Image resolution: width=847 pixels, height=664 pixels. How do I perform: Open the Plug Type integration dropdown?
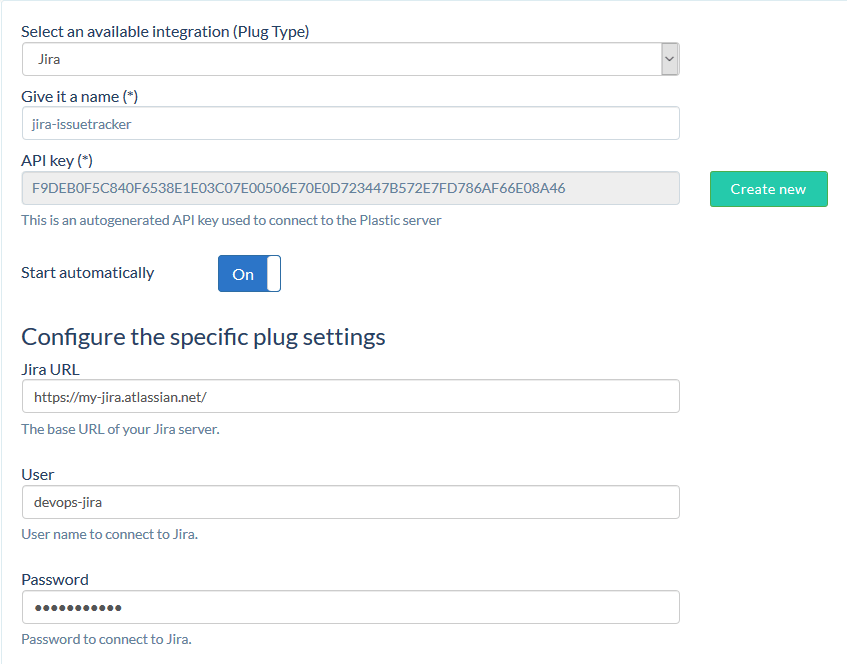(x=350, y=58)
